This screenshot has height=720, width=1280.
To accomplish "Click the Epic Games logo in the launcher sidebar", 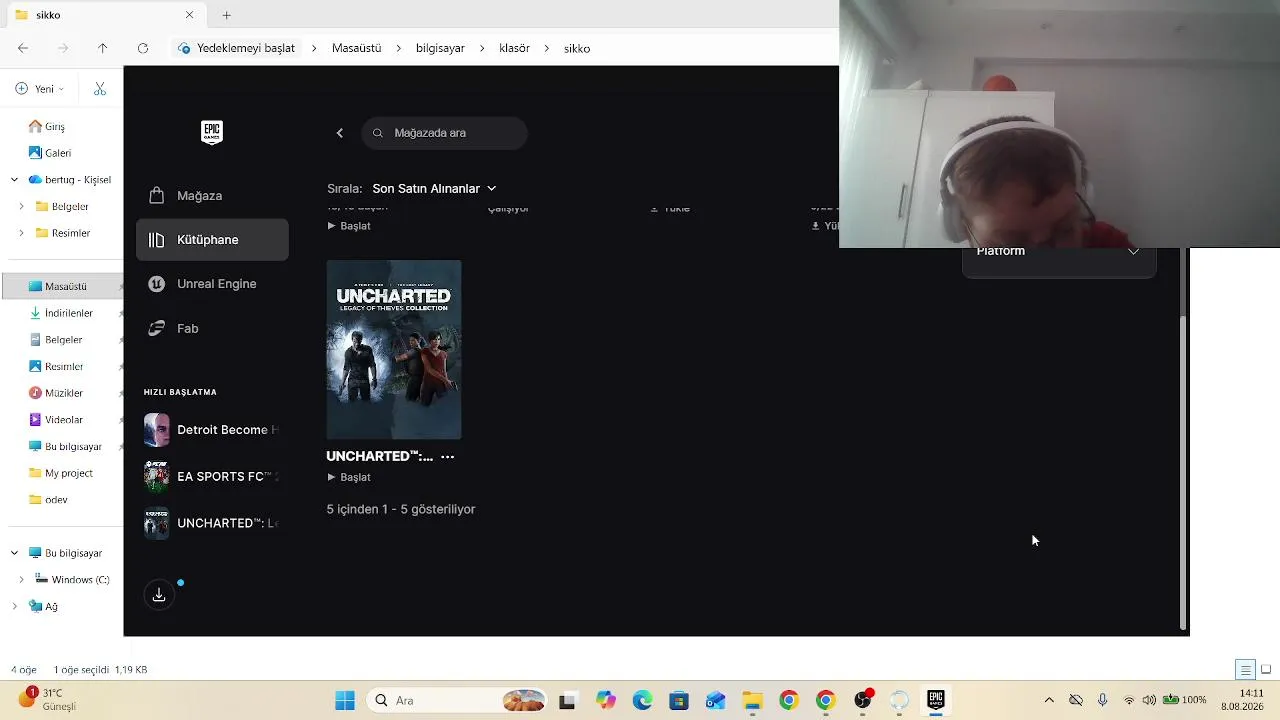I will tap(211, 133).
